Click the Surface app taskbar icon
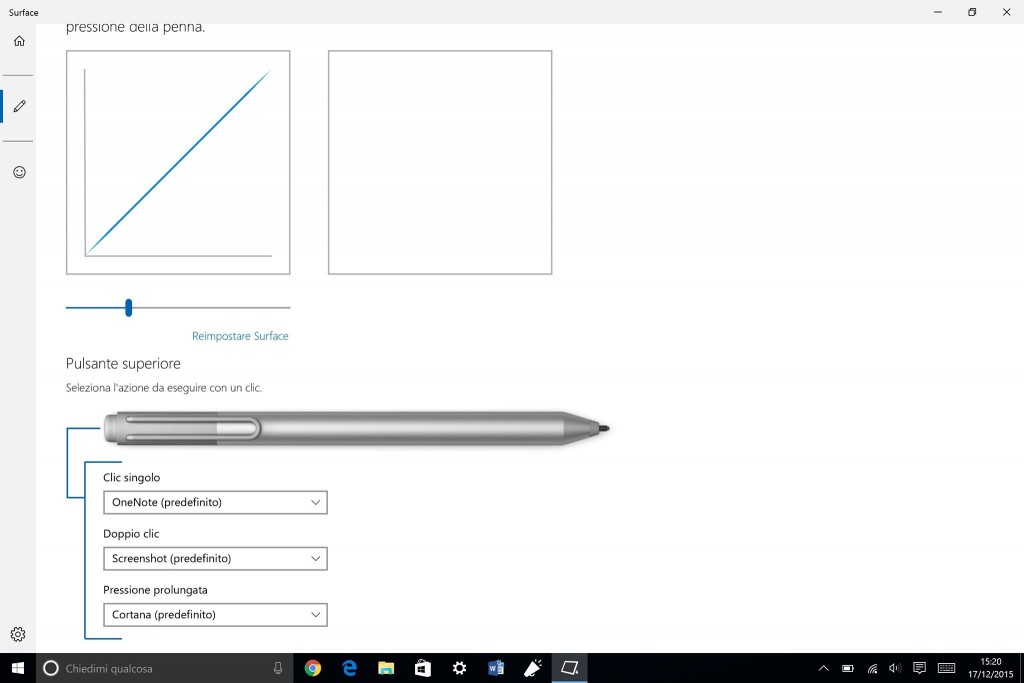Image resolution: width=1024 pixels, height=683 pixels. tap(569, 668)
